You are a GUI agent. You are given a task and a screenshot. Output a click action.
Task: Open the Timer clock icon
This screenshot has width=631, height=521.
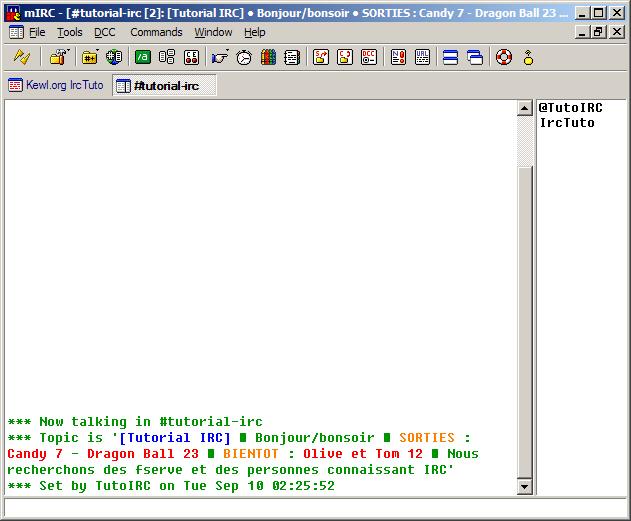[x=244, y=57]
